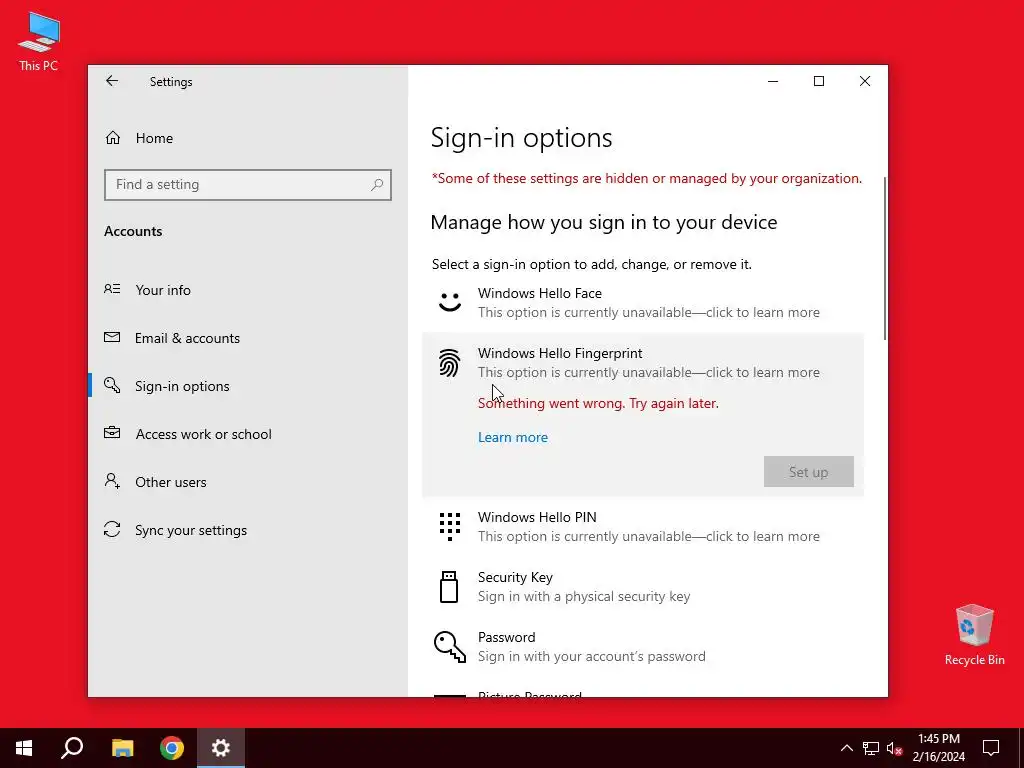
Task: Maximize the Settings window
Action: 819,81
